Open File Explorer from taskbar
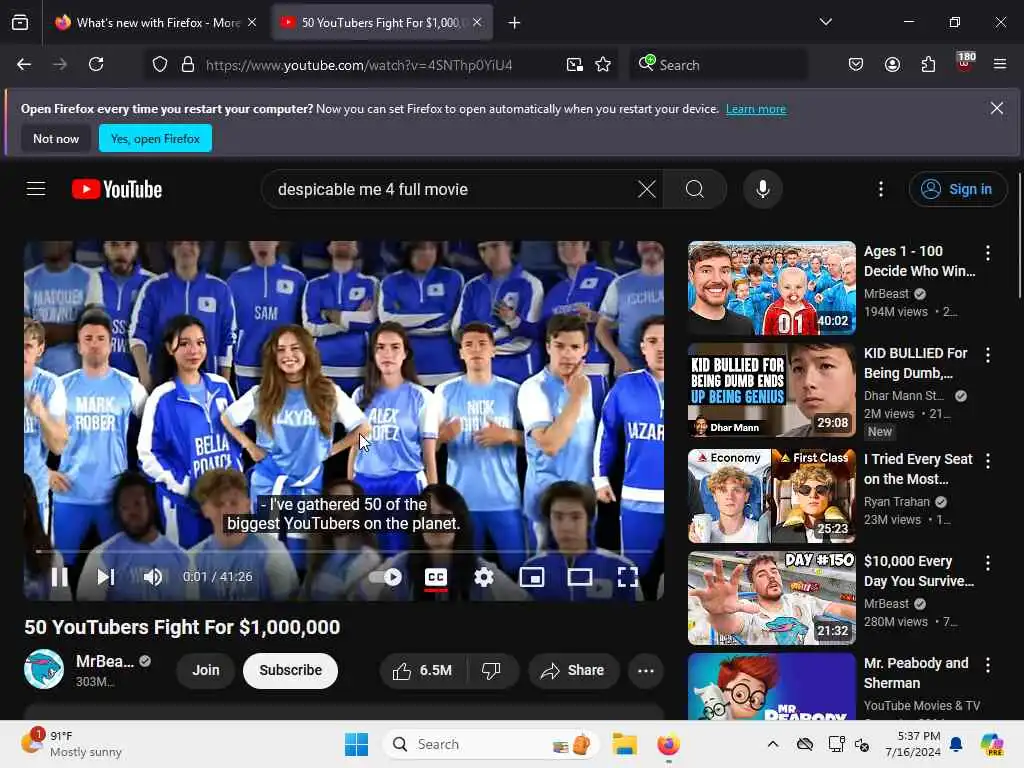 point(624,744)
